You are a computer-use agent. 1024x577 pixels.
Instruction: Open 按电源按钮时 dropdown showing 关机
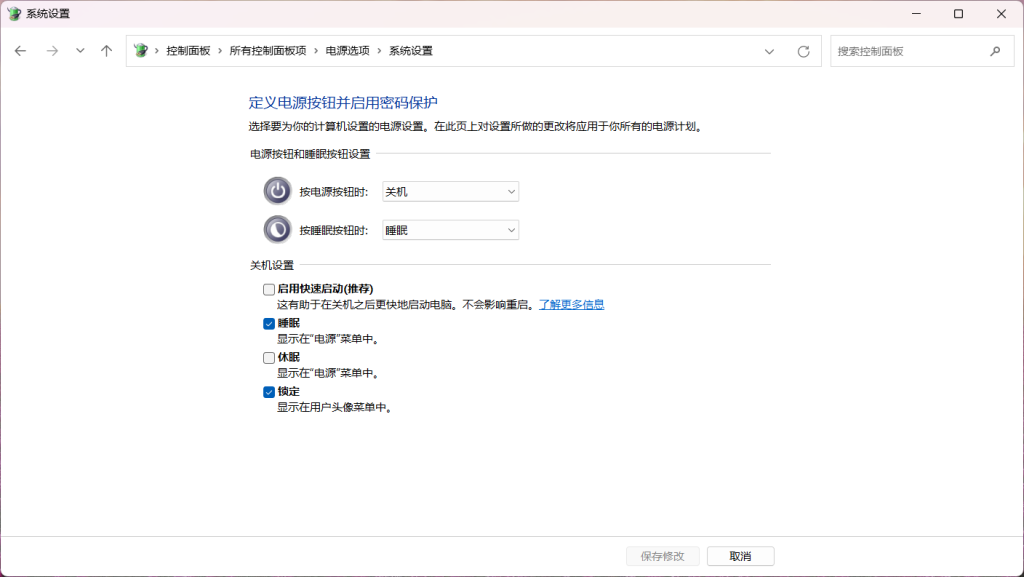point(450,191)
